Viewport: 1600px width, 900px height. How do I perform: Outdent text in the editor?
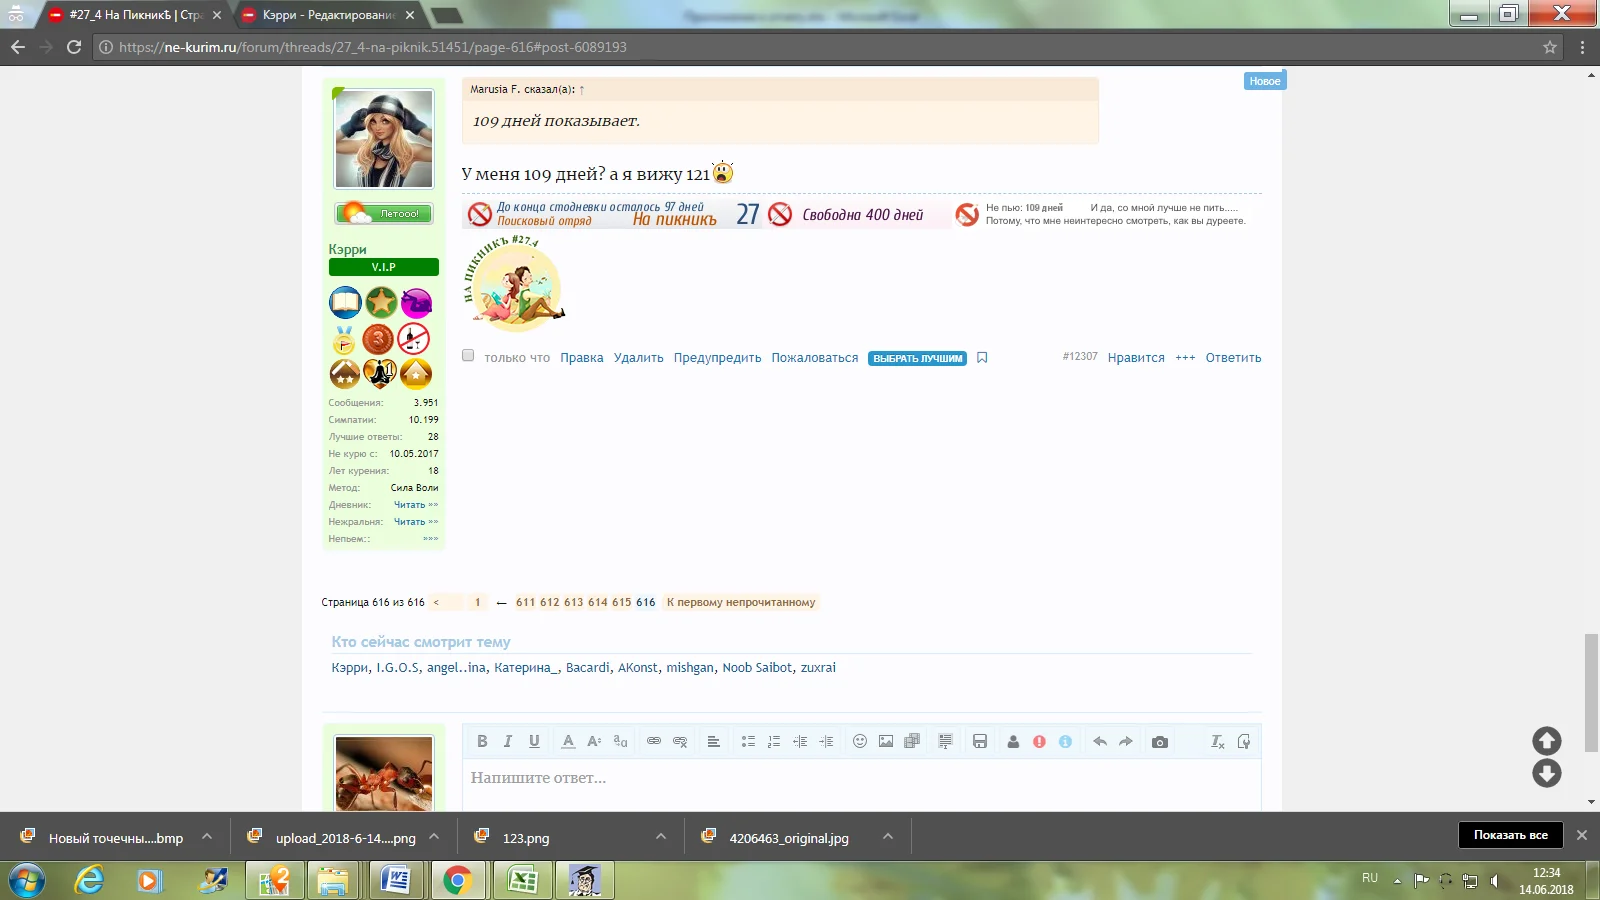[800, 741]
